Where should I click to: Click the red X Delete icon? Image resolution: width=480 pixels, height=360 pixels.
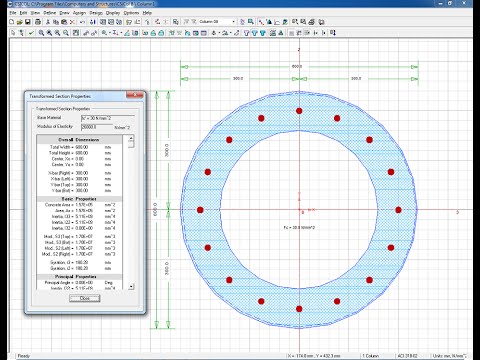coord(72,22)
